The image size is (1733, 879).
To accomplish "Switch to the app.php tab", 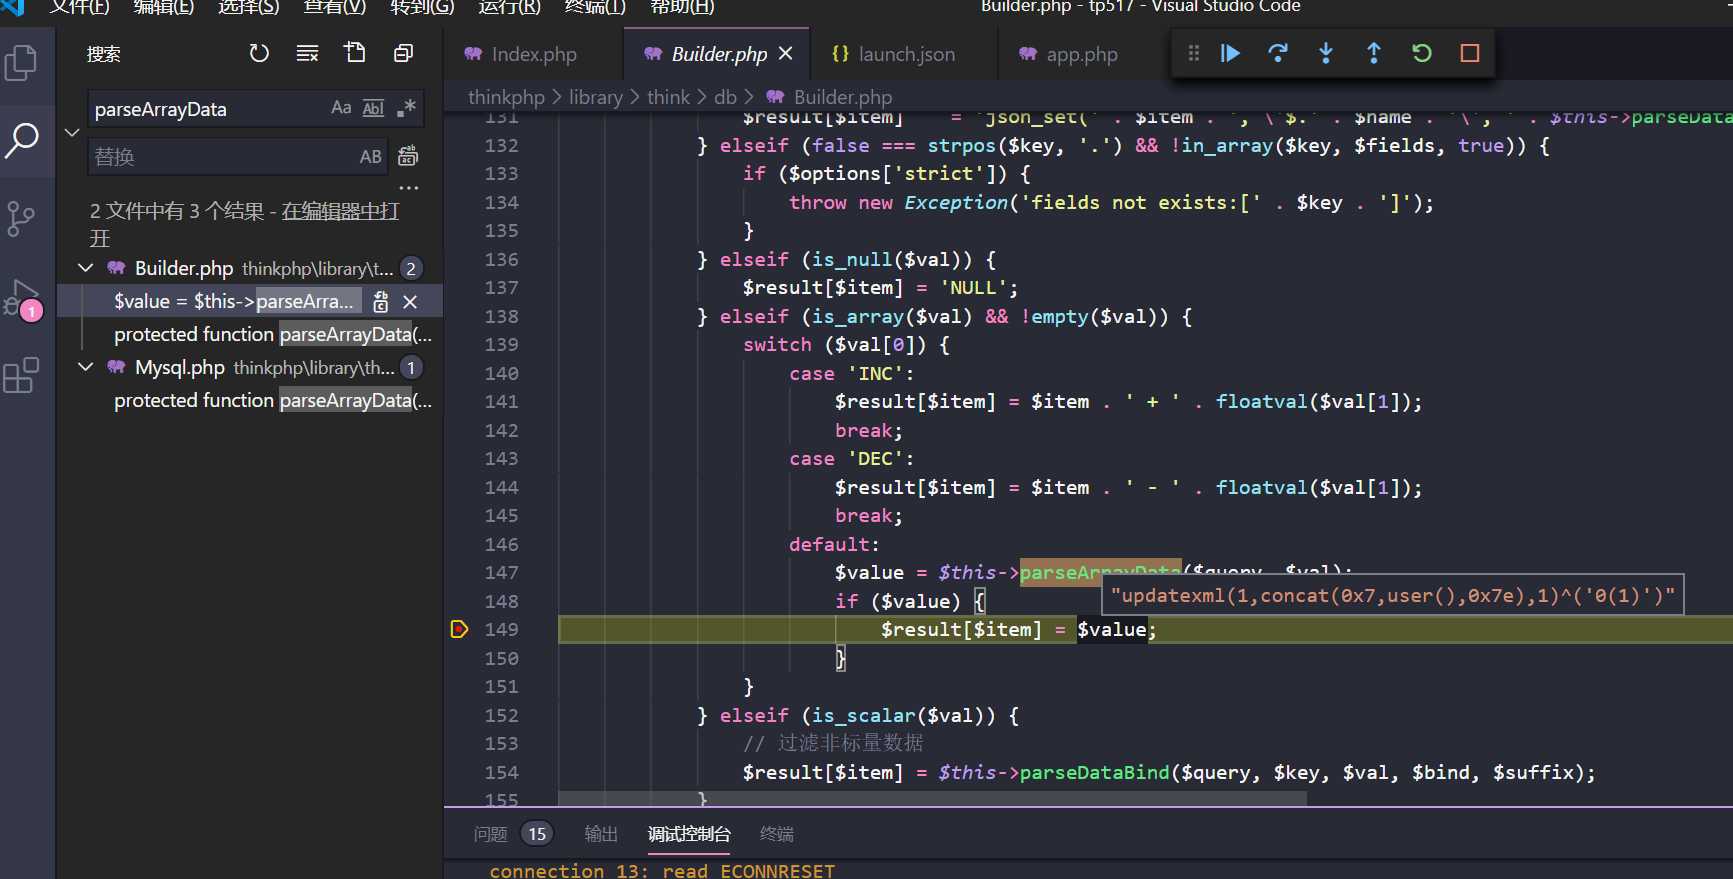I will (x=1082, y=54).
